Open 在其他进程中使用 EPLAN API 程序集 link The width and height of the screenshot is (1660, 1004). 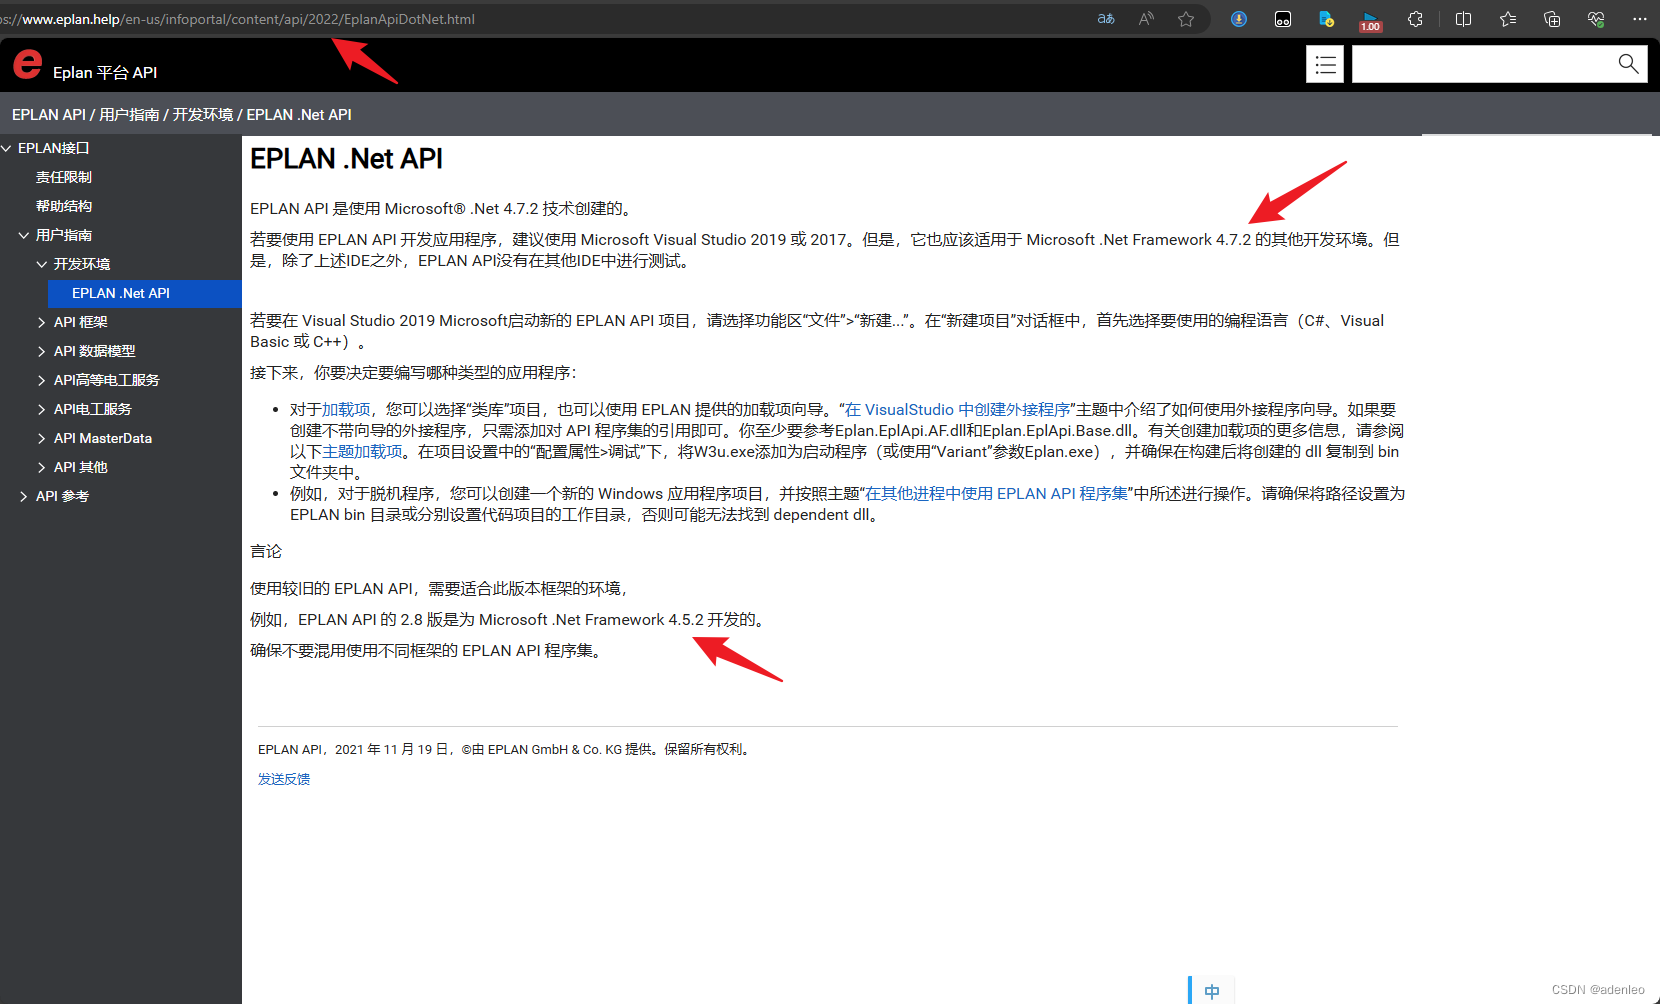click(x=997, y=494)
